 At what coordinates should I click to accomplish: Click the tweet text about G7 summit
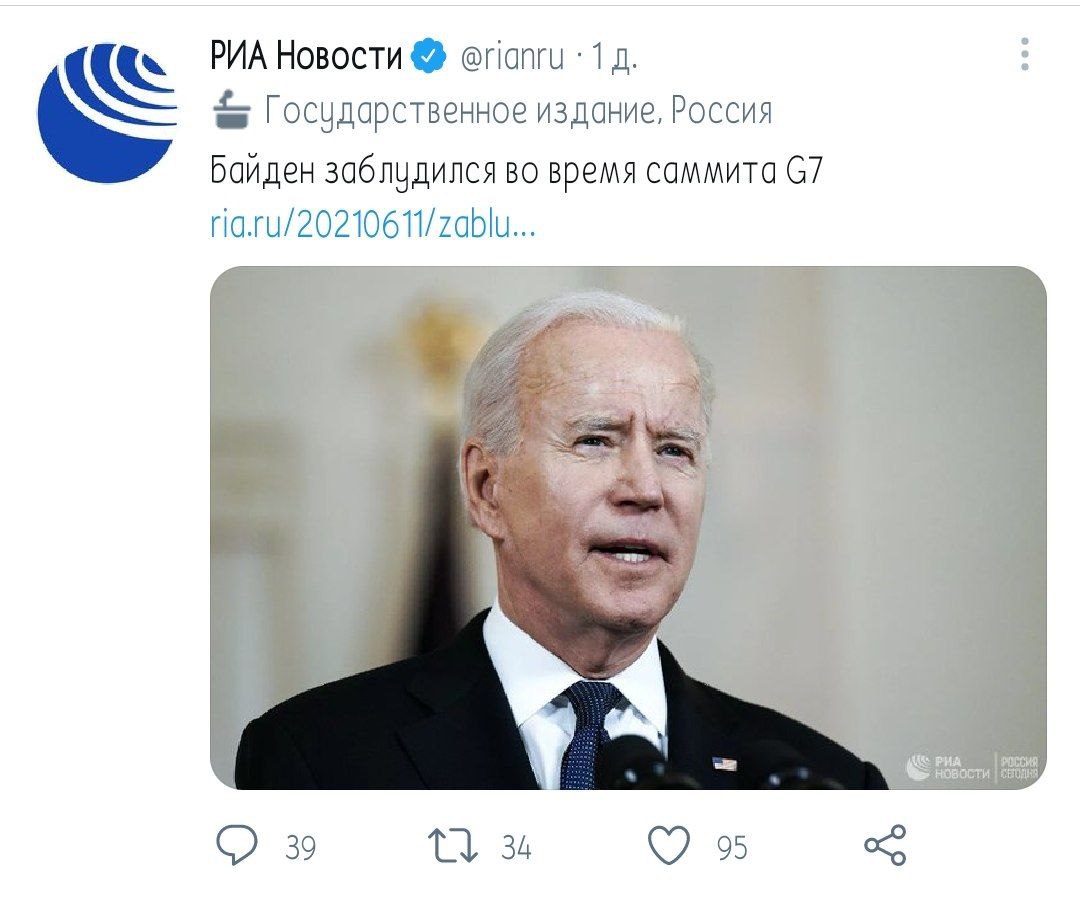(516, 170)
